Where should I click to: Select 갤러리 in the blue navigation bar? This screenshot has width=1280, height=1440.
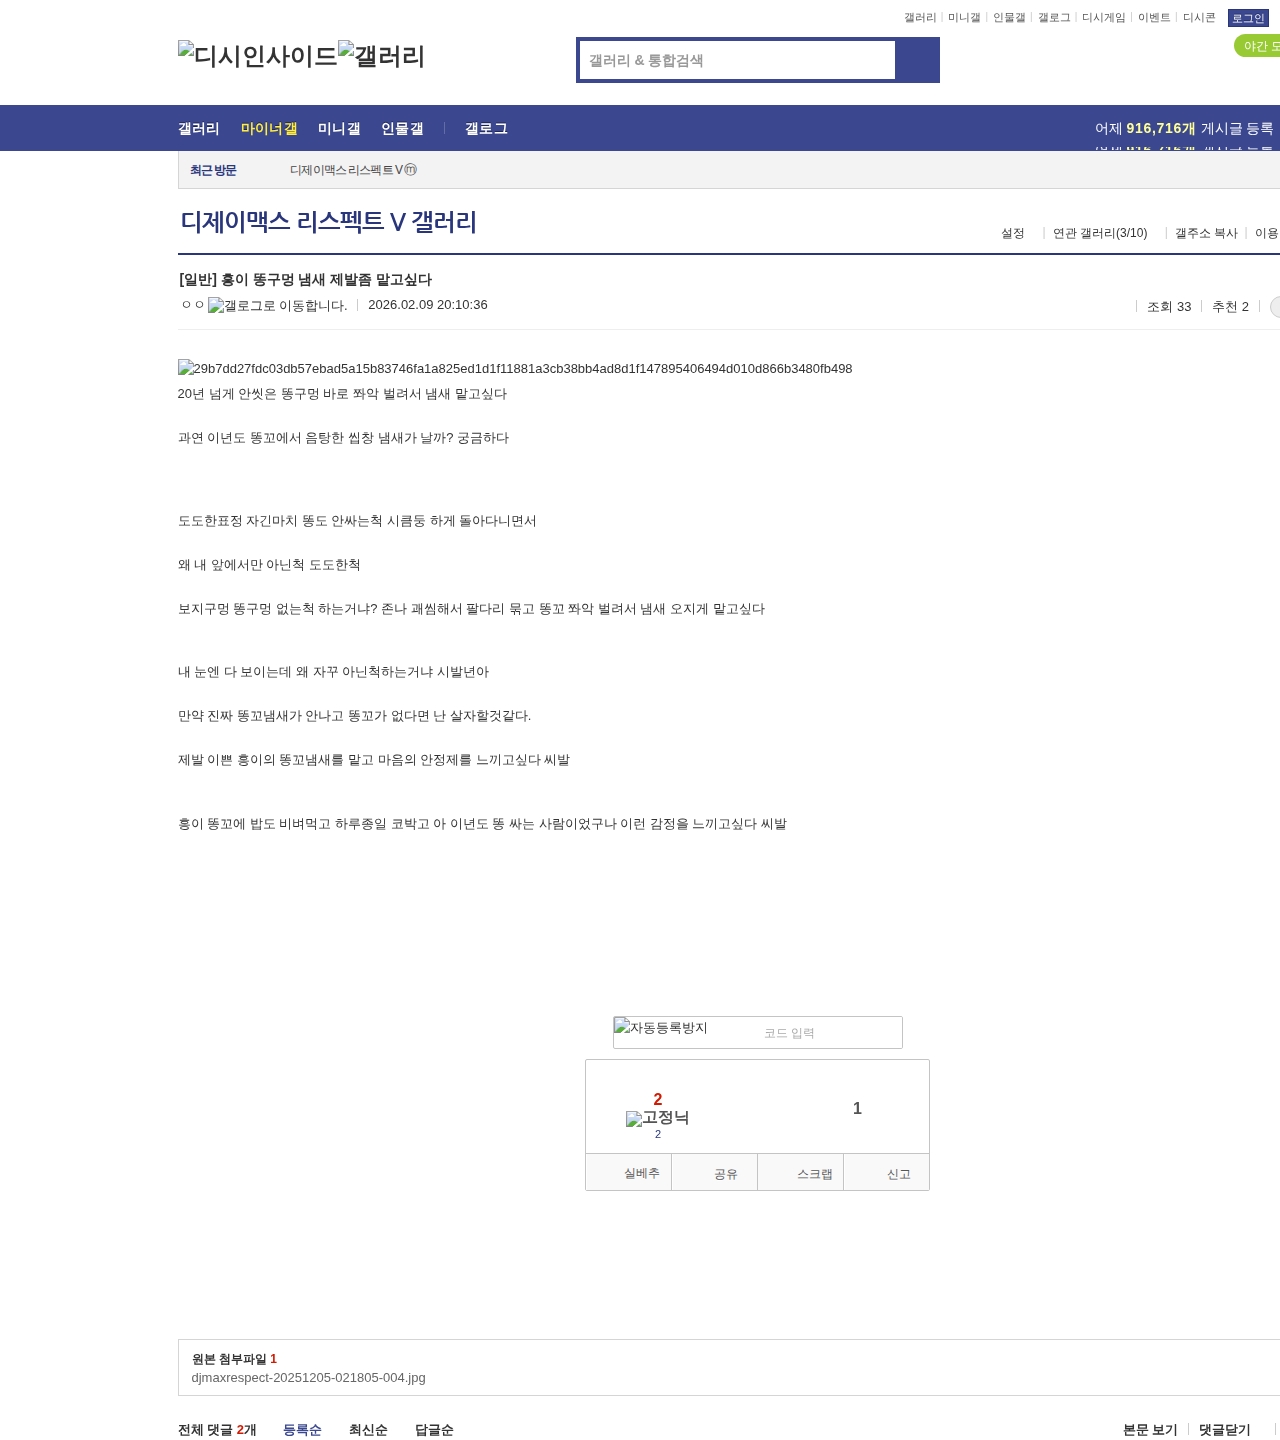[x=199, y=128]
